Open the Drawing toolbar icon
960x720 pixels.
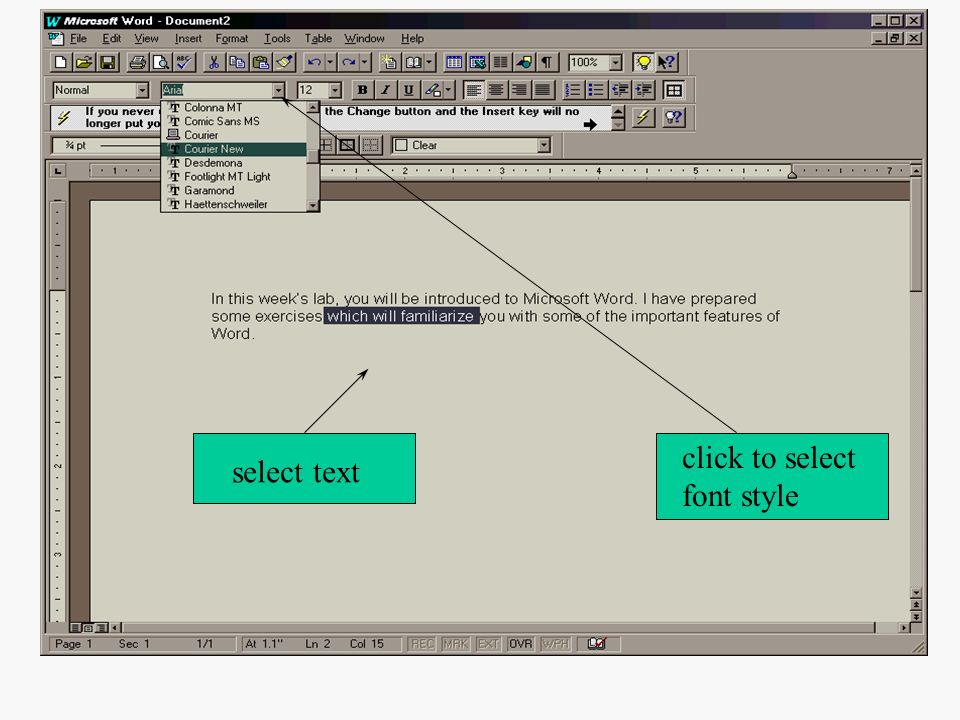point(524,62)
